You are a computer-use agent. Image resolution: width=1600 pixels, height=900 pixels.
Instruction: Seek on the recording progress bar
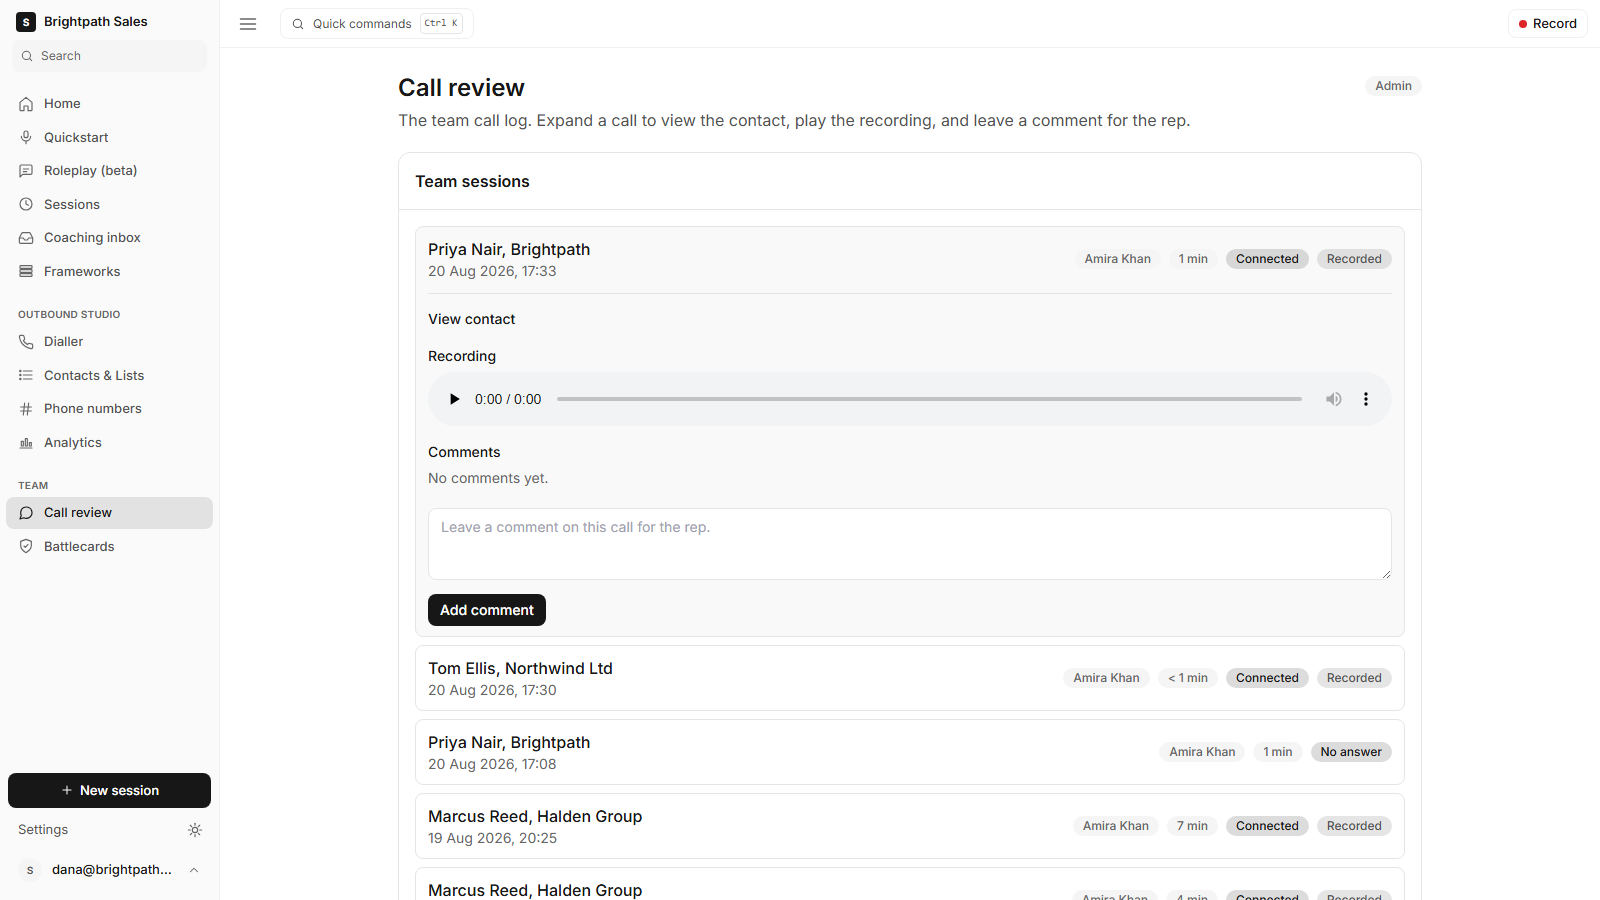(929, 399)
